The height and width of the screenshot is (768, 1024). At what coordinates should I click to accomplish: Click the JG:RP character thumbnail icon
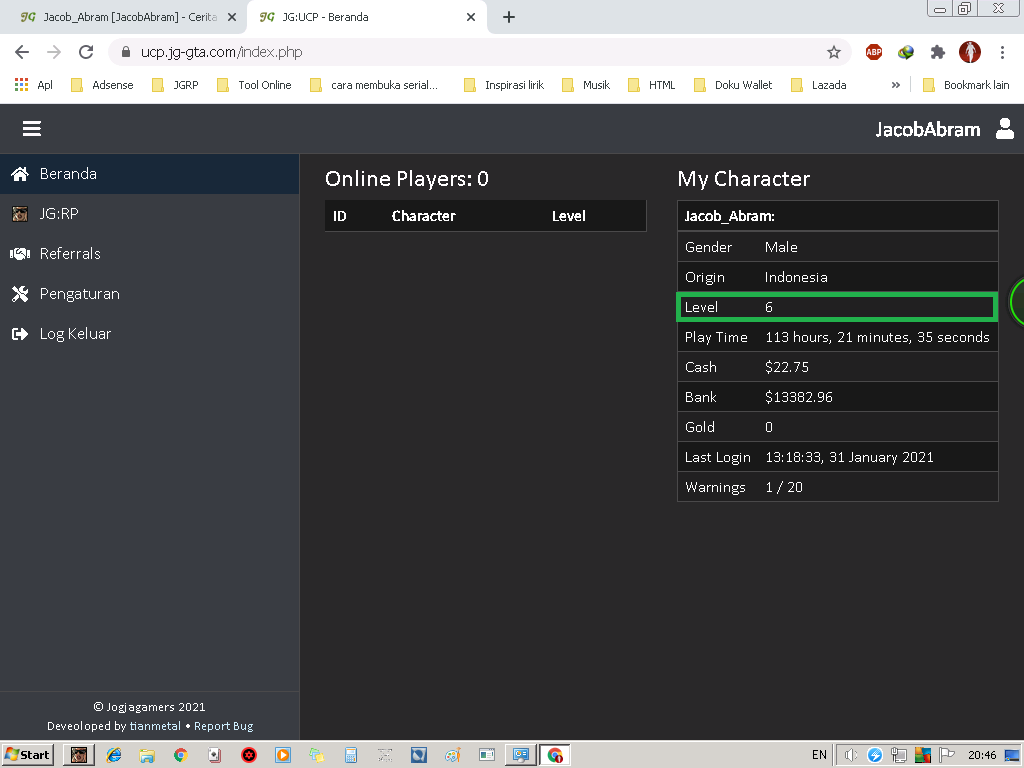(20, 214)
